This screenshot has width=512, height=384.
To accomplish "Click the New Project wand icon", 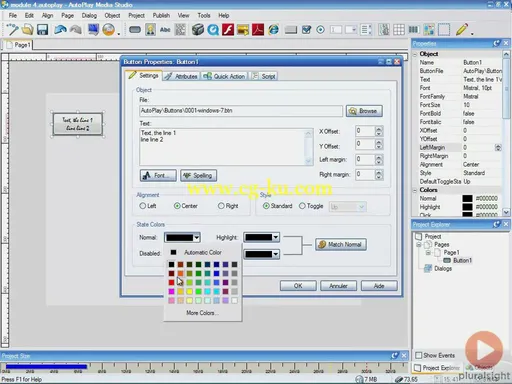I will (12, 30).
